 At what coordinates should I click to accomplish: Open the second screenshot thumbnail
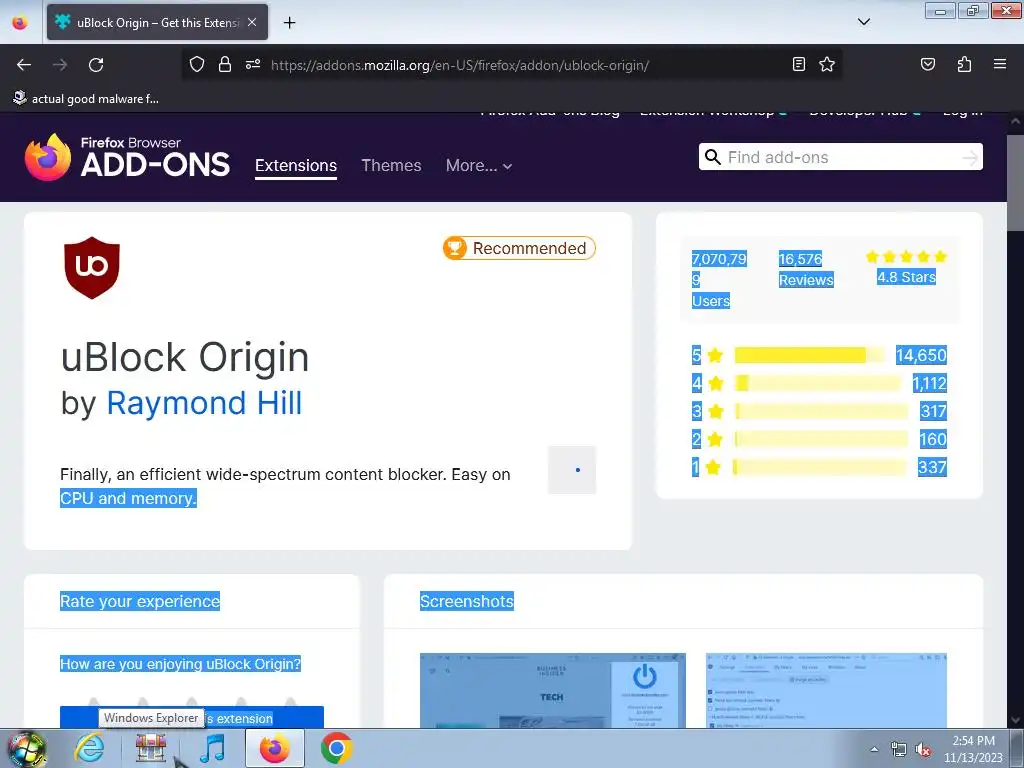pos(826,690)
